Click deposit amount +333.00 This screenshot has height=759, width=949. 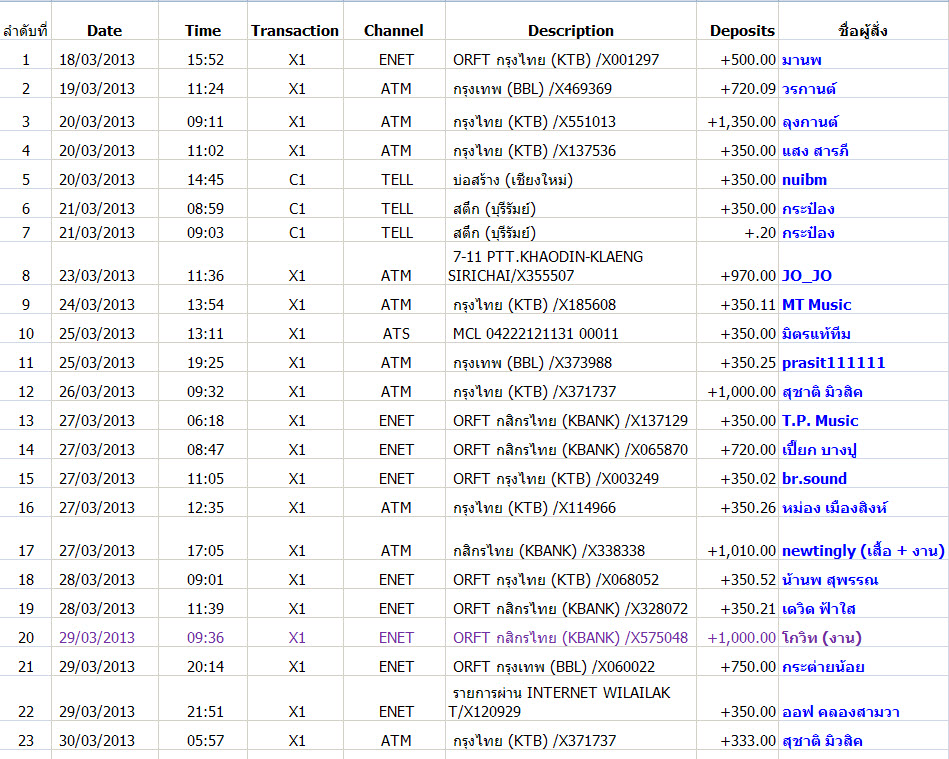747,741
